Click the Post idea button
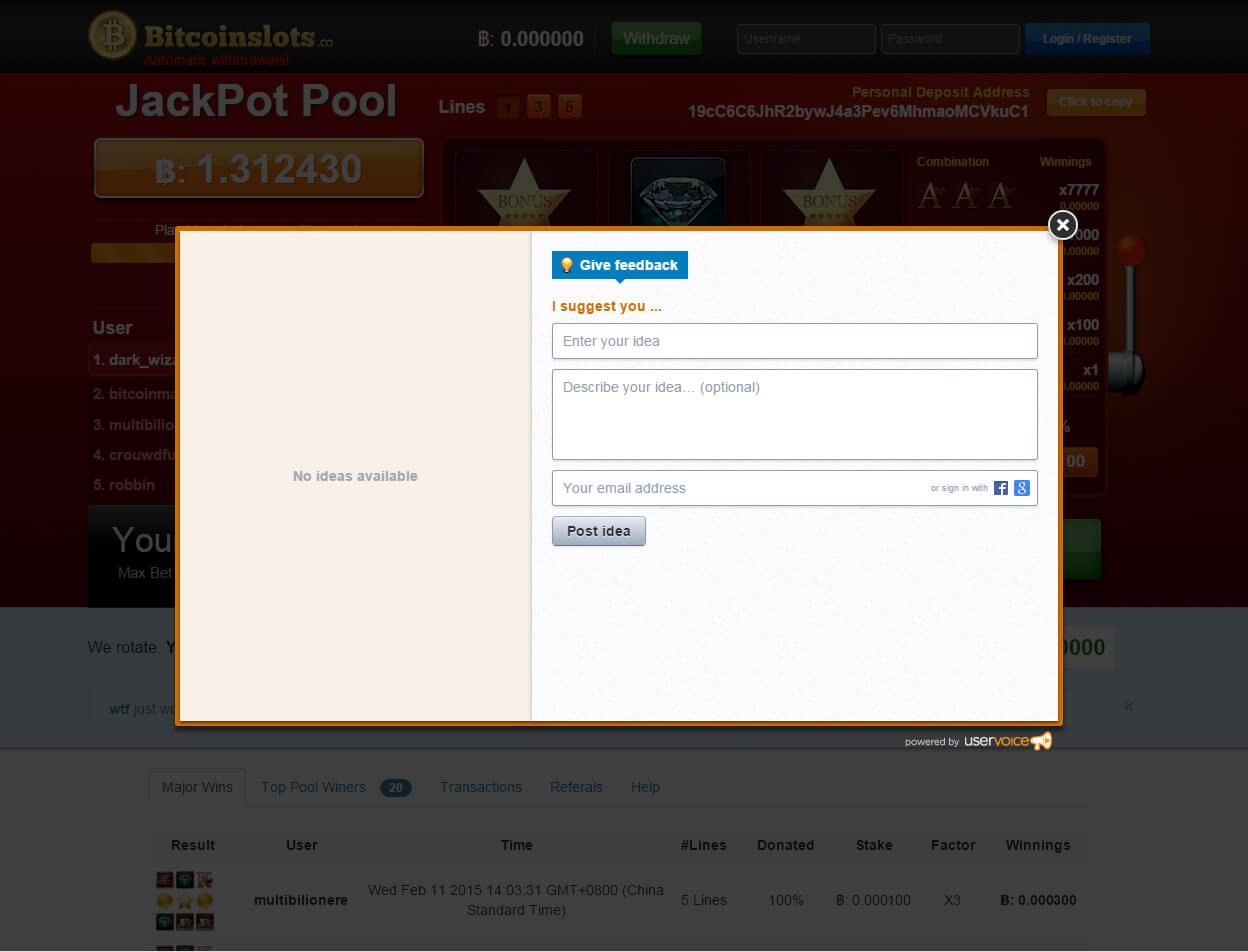 (x=599, y=531)
